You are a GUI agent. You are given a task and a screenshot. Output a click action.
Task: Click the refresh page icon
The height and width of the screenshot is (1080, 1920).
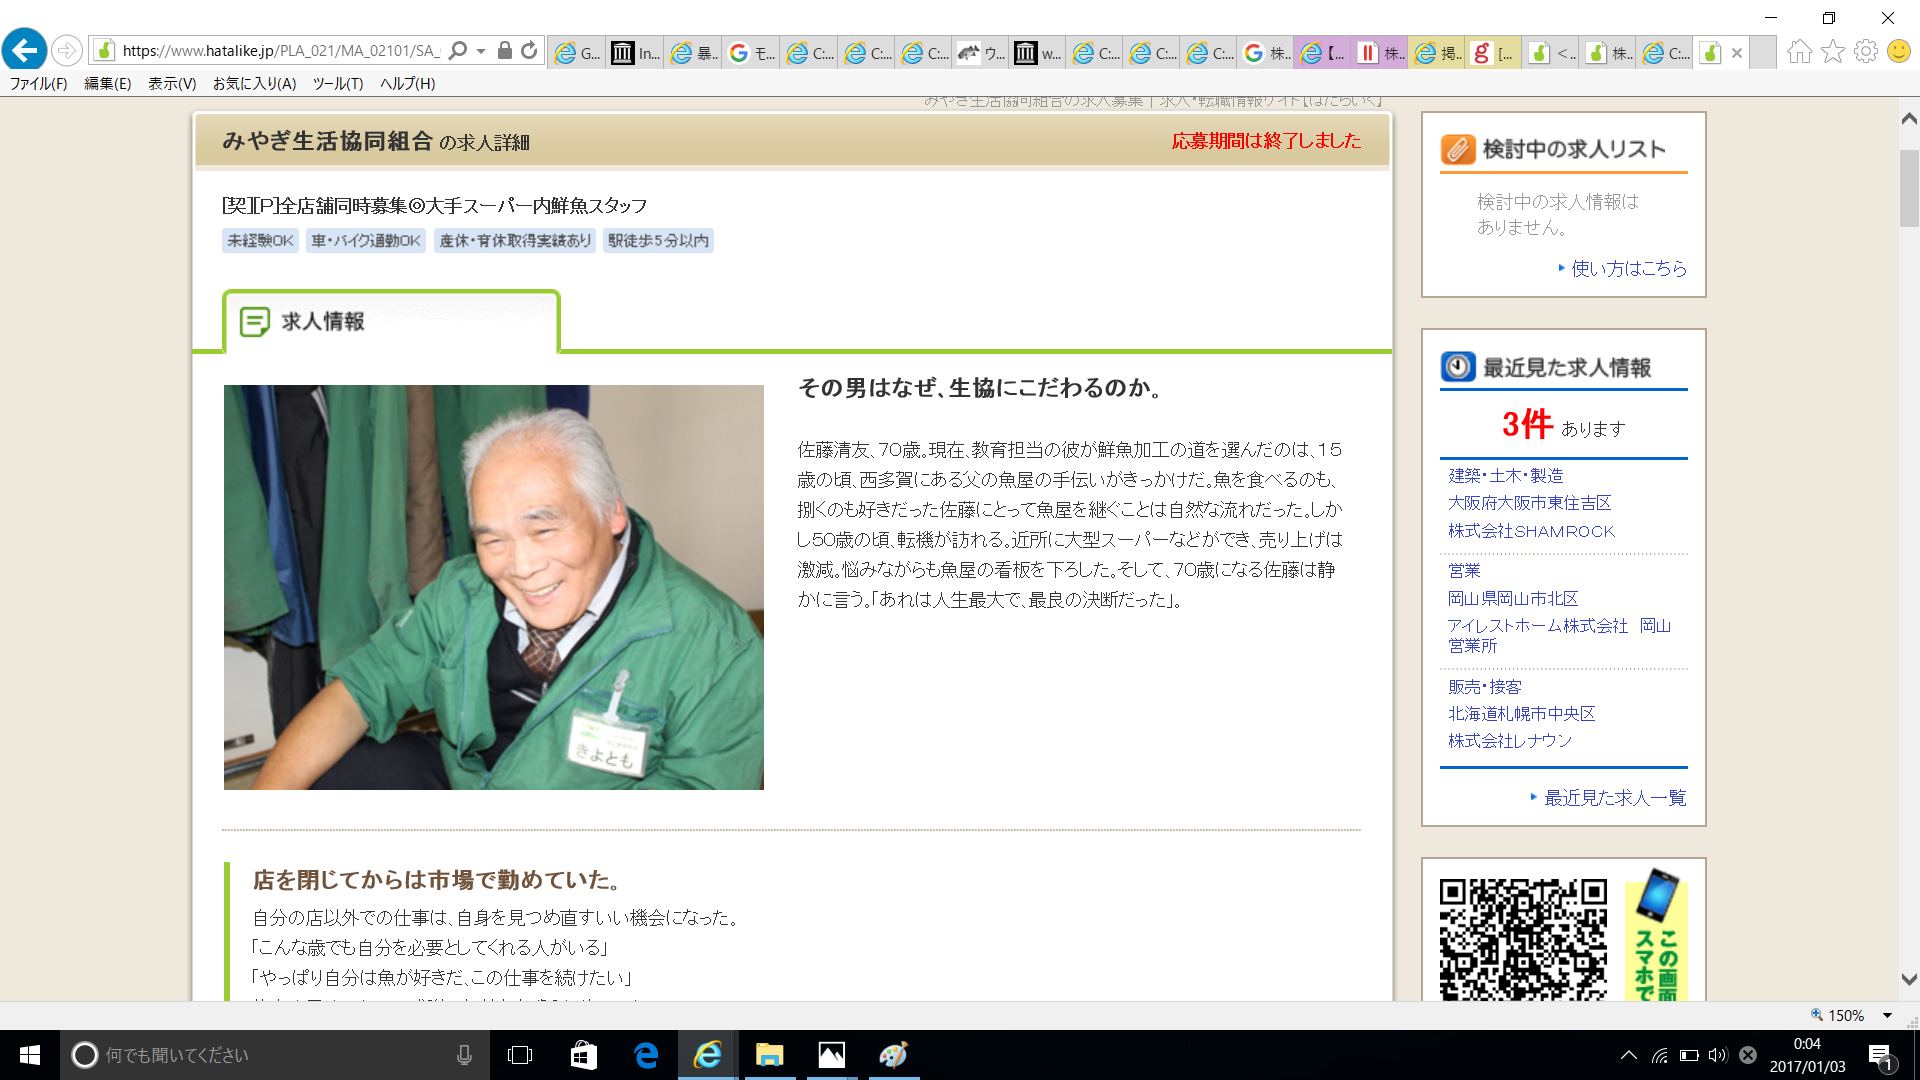(x=529, y=50)
